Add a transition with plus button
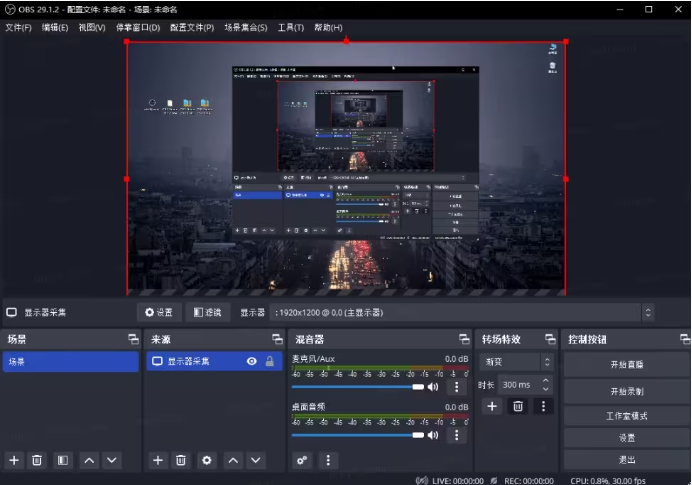This screenshot has width=692, height=485. pyautogui.click(x=492, y=406)
